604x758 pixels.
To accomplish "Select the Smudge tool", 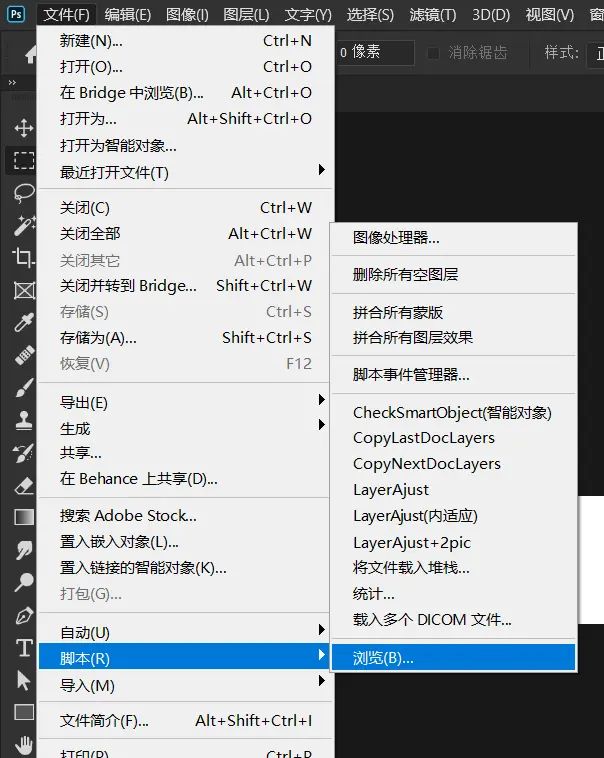I will pos(24,550).
